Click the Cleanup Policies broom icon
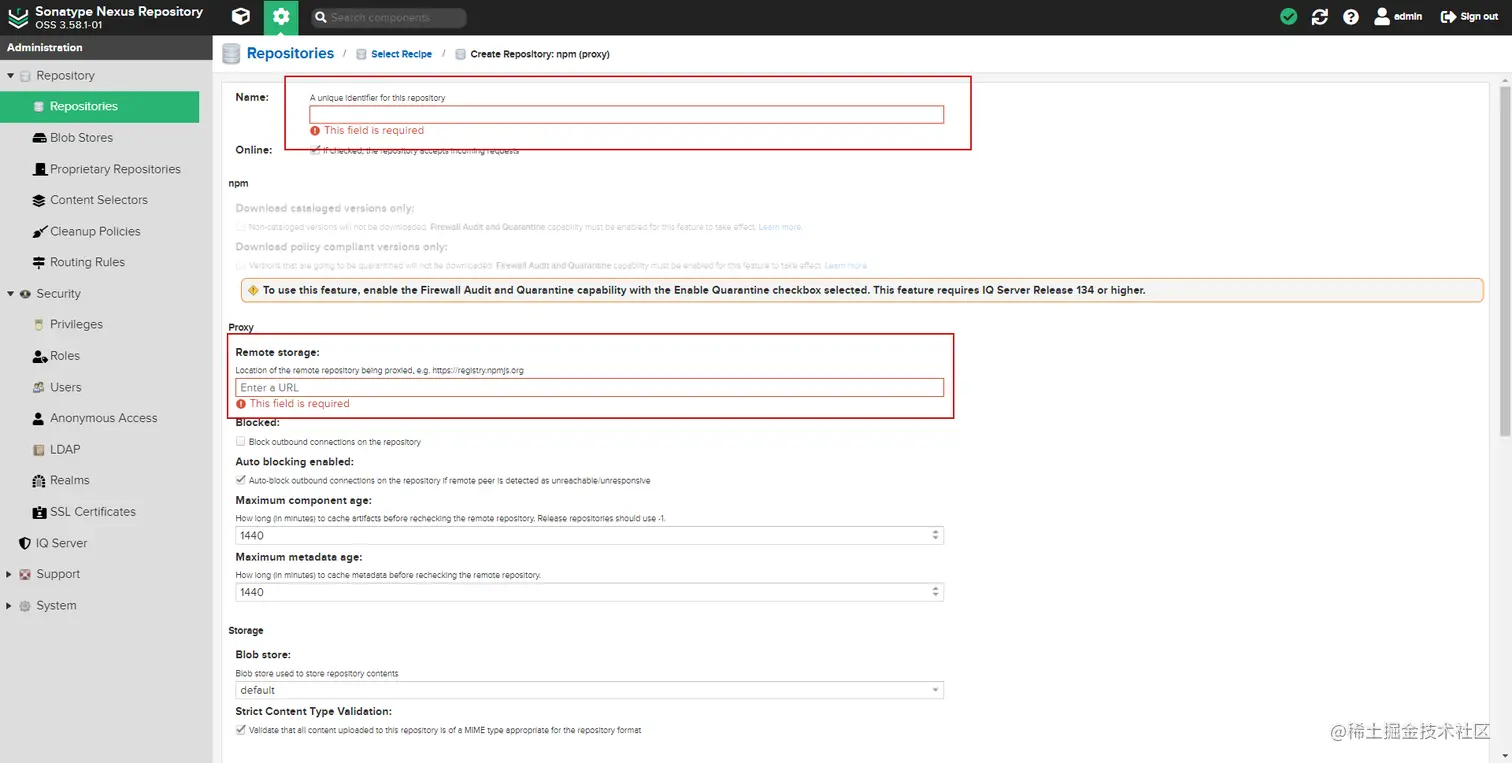The height and width of the screenshot is (763, 1512). click(39, 231)
